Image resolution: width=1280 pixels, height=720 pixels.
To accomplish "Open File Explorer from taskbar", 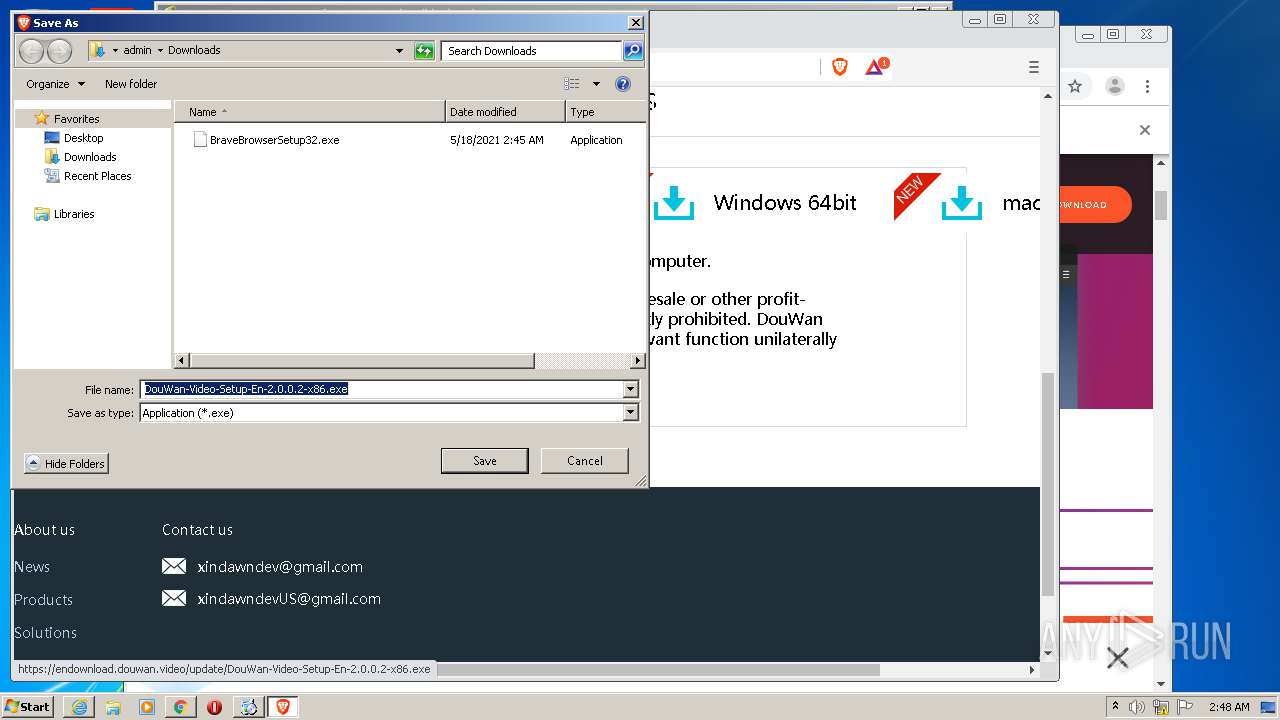I will point(113,707).
